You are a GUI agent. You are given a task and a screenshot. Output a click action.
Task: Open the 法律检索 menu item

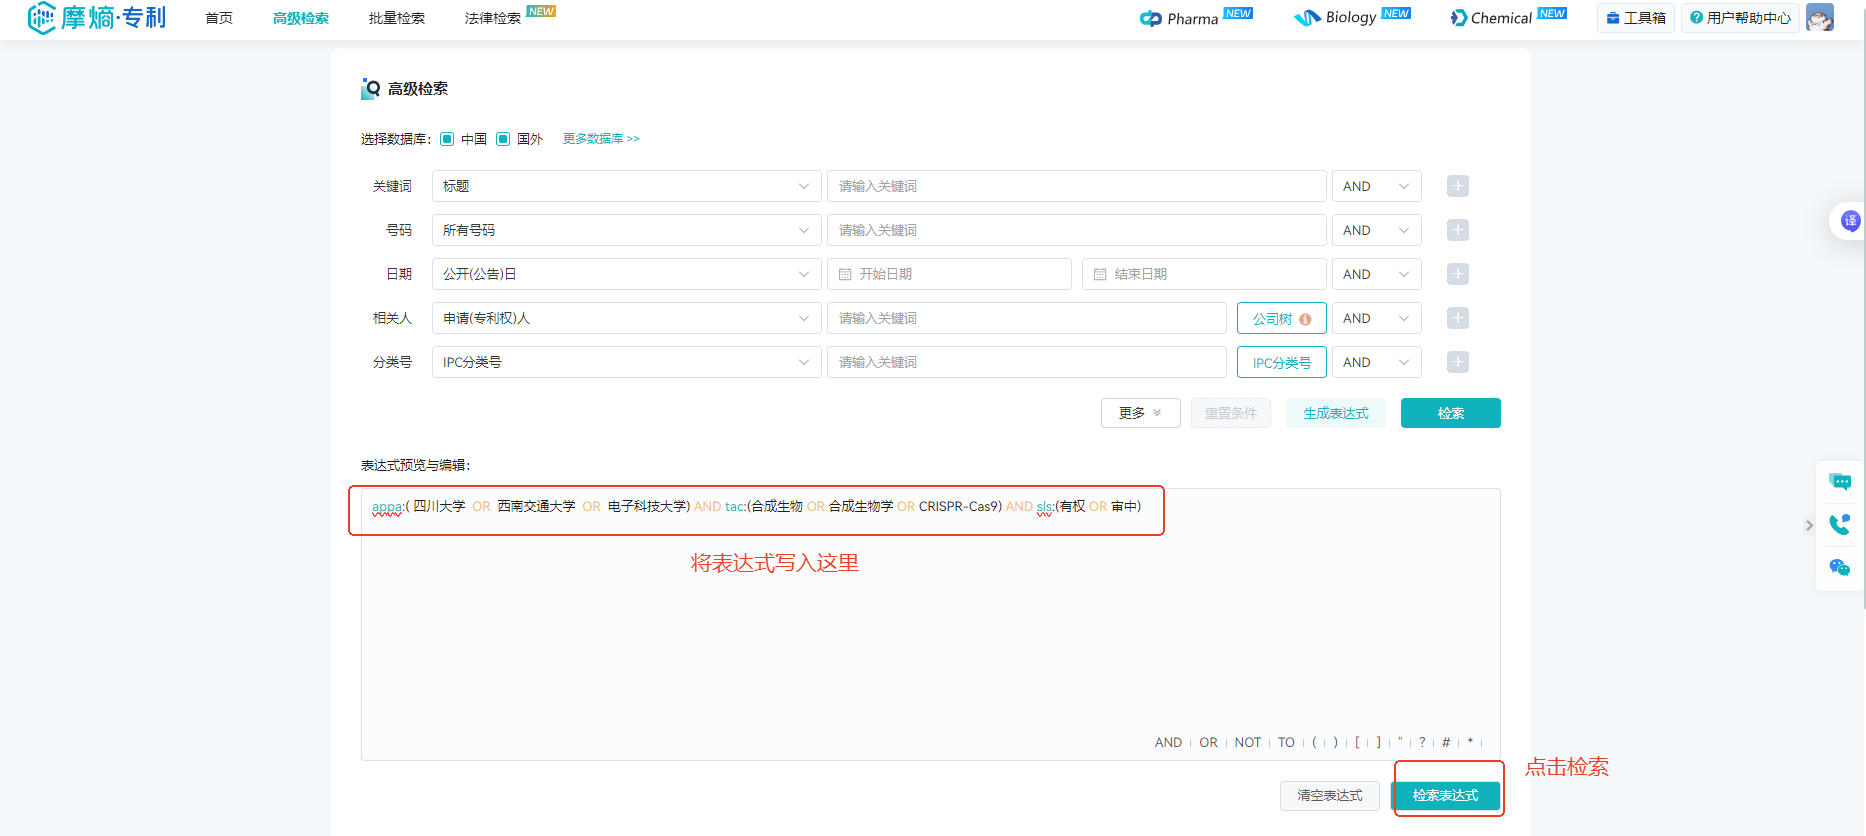click(492, 18)
